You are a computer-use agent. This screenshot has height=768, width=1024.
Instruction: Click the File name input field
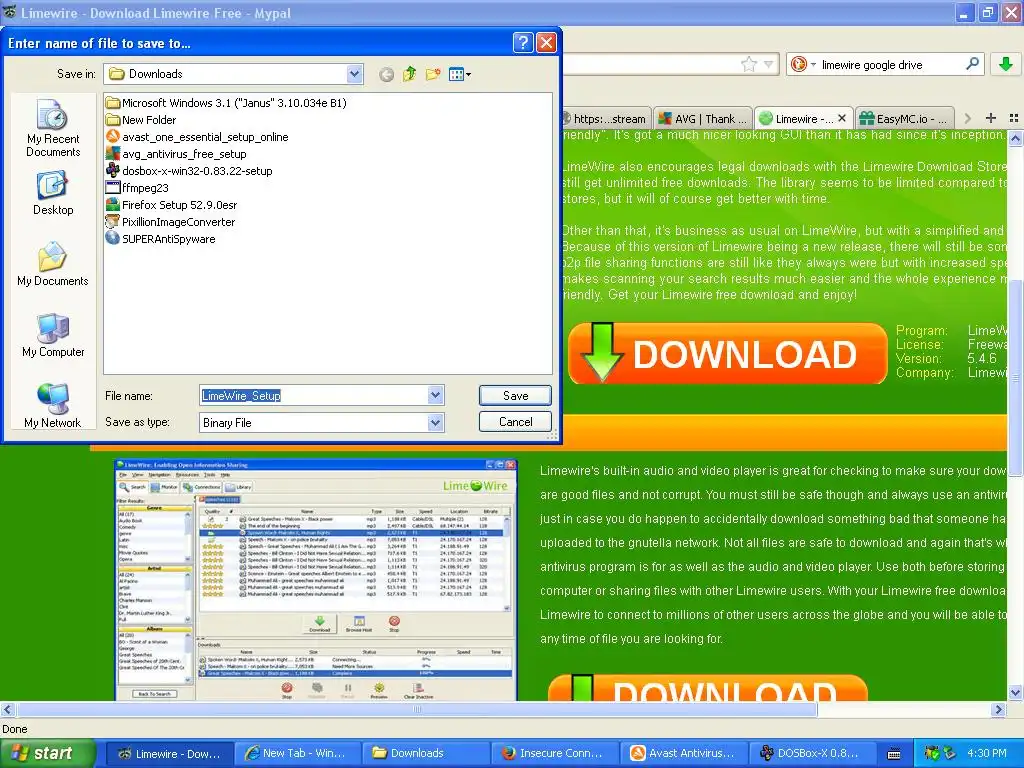click(x=313, y=395)
